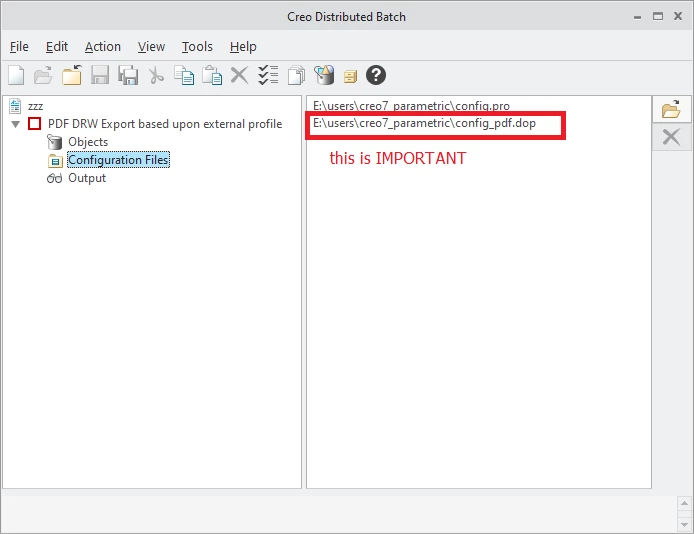Click the New file toolbar icon
The height and width of the screenshot is (534, 694).
click(x=16, y=75)
